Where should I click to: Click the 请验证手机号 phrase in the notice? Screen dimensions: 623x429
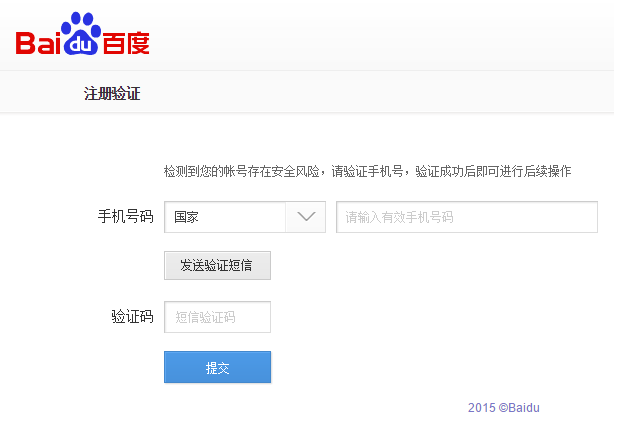[368, 172]
